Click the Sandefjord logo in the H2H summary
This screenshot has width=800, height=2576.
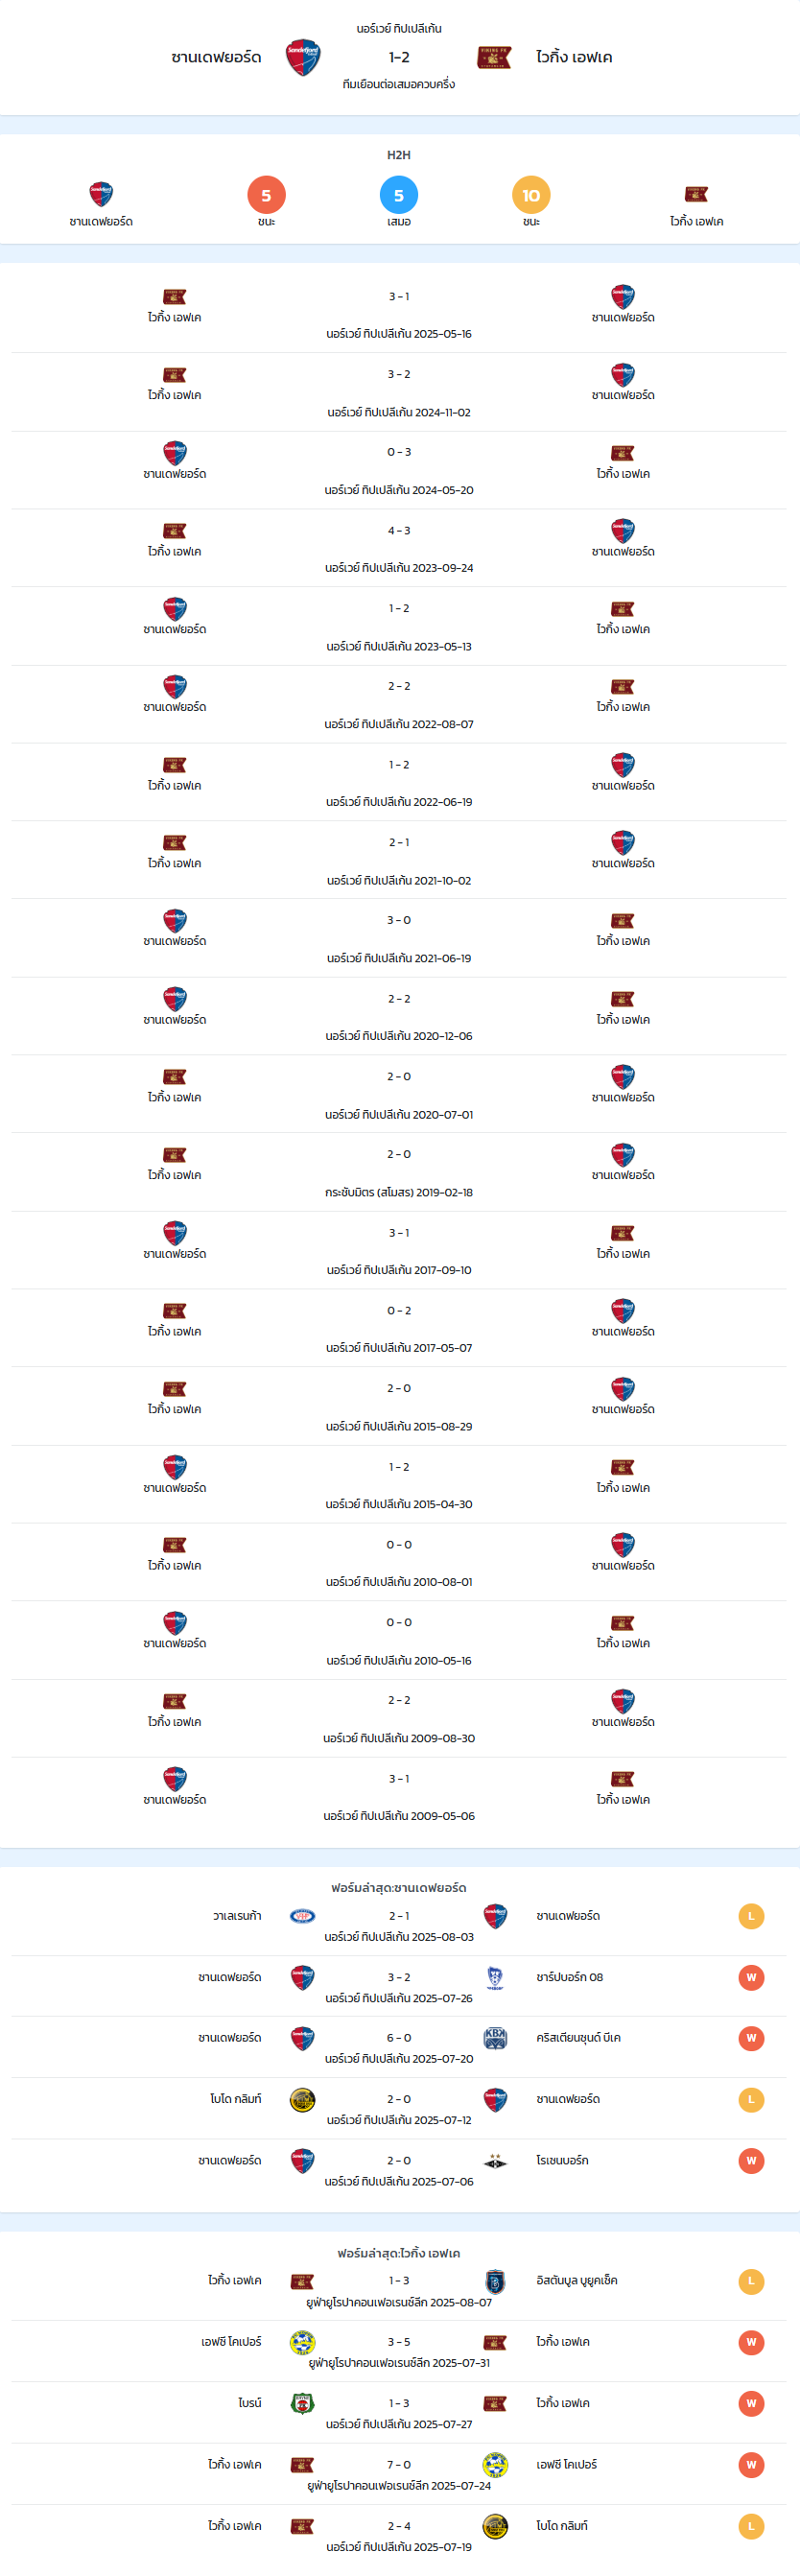point(101,194)
